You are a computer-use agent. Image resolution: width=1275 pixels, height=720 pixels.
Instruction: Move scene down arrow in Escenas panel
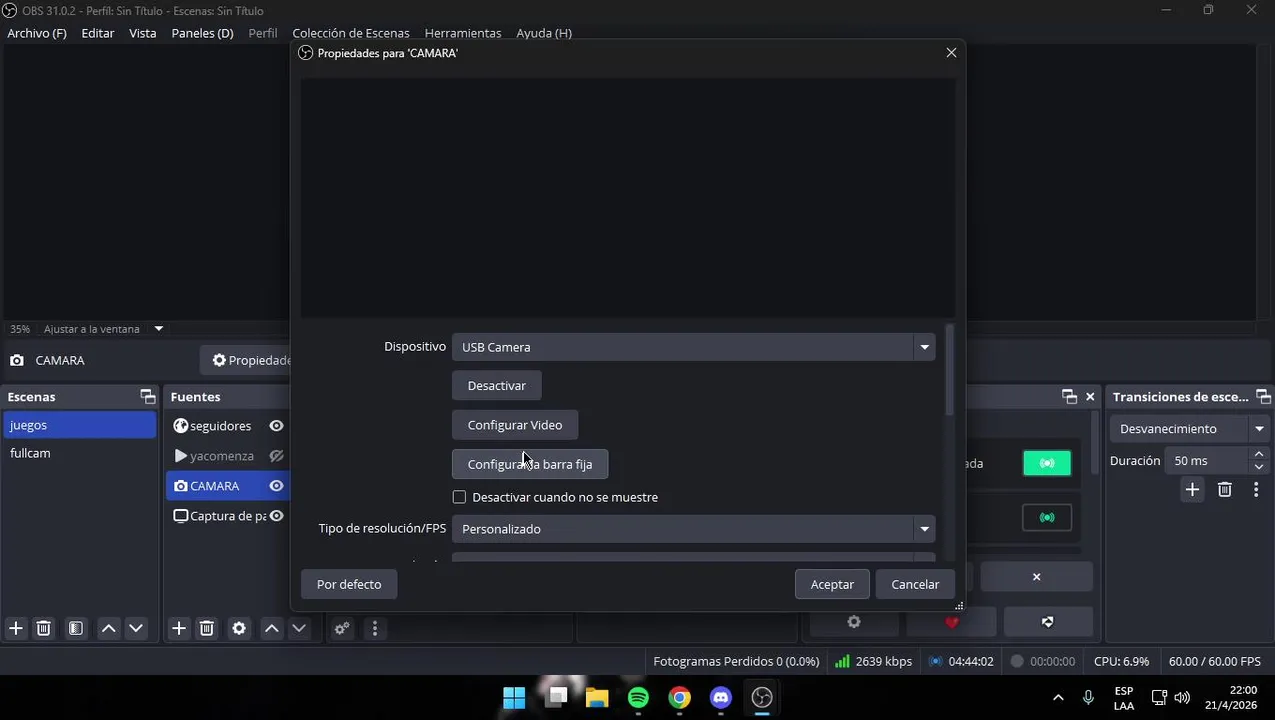(136, 628)
